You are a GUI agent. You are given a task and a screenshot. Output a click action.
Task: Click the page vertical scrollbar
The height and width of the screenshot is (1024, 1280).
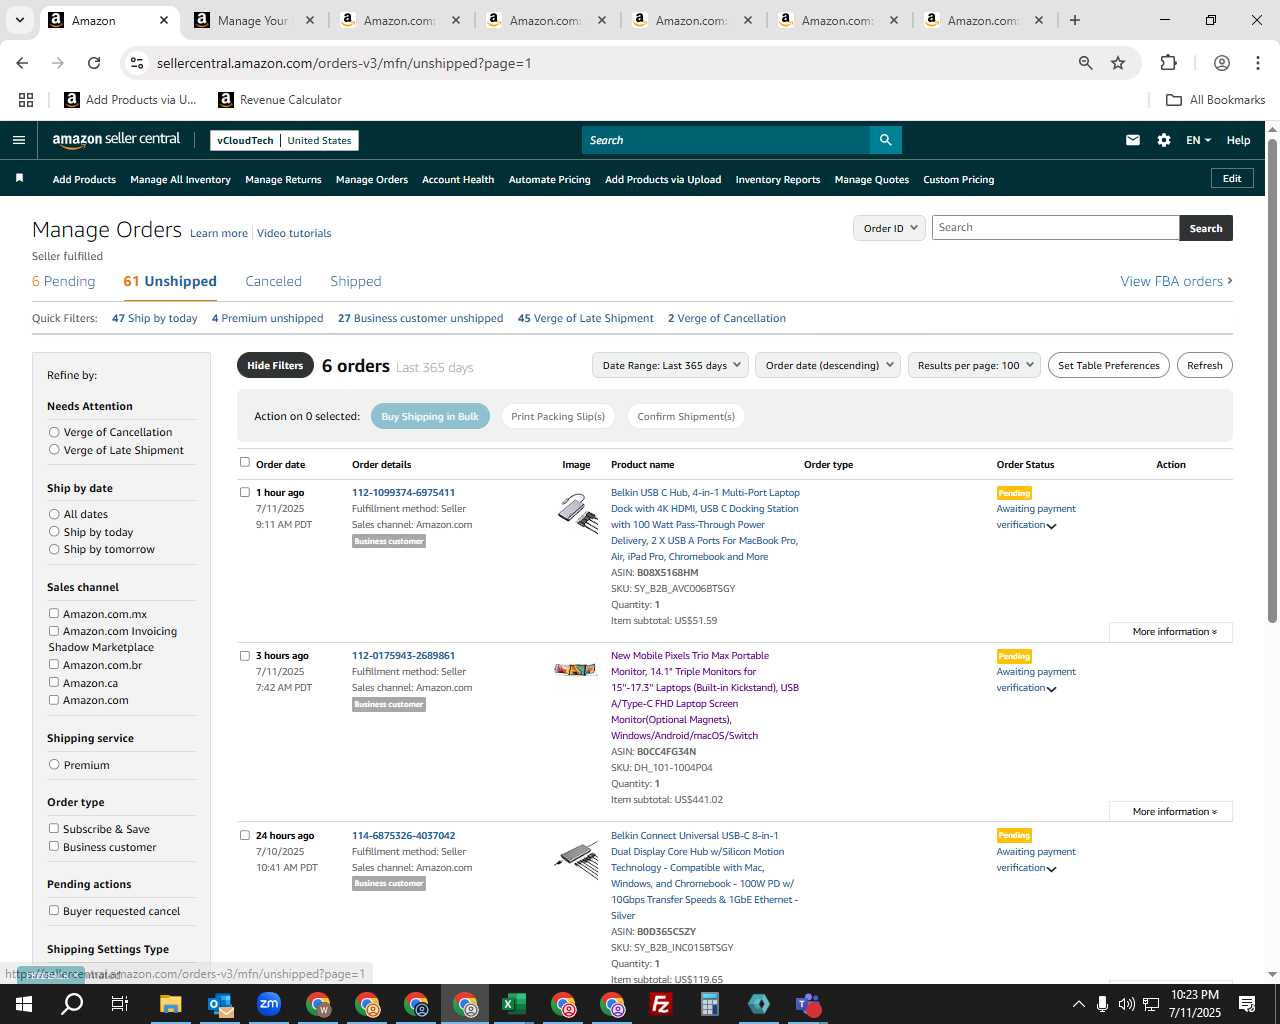[1272, 380]
